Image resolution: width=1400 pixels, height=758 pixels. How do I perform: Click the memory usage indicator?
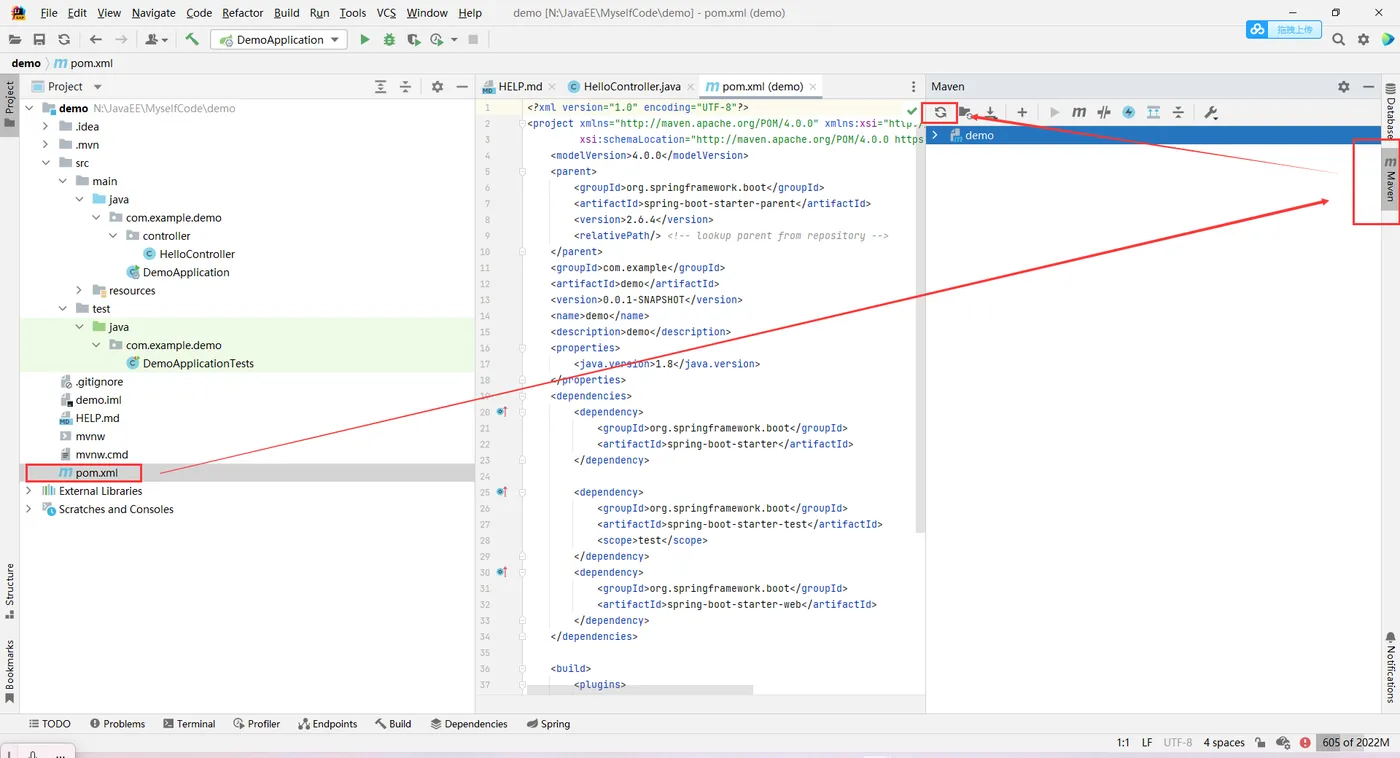1355,743
